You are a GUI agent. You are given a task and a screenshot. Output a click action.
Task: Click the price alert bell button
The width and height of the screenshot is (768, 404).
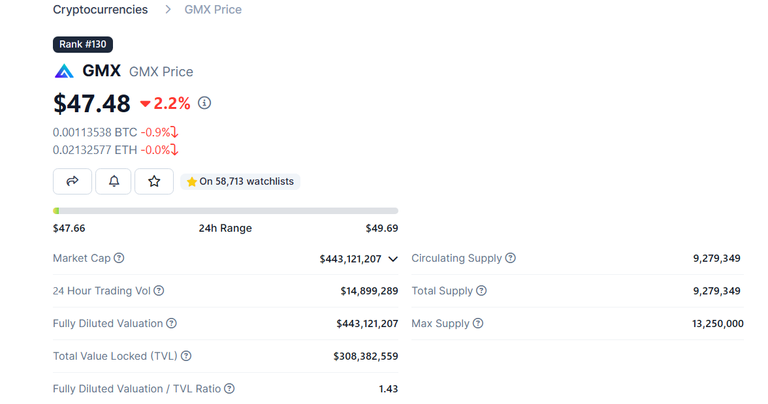click(113, 181)
